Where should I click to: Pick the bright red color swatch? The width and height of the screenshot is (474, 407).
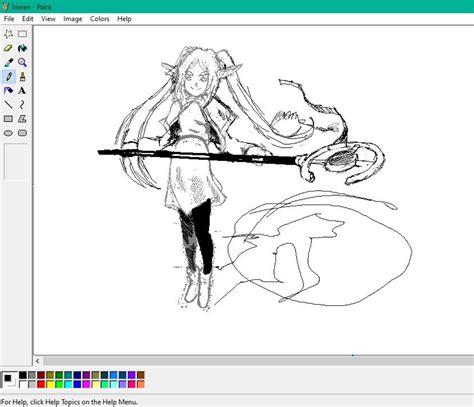pos(41,384)
